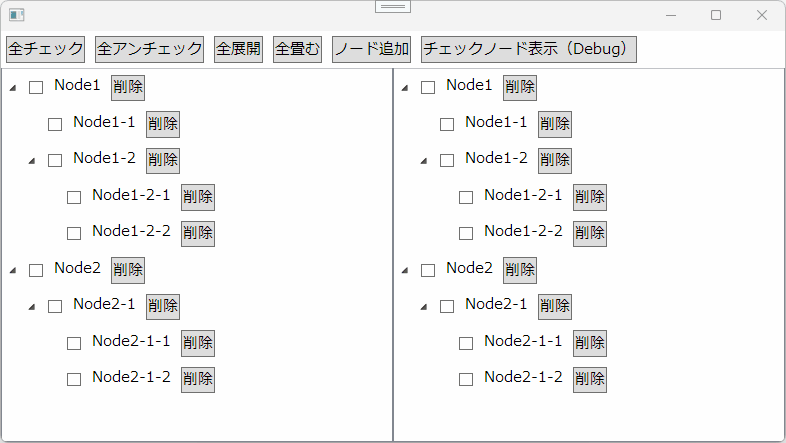This screenshot has height=443, width=786.
Task: Click 削除 next to Node1-2-2 in right tree
Action: pos(590,234)
